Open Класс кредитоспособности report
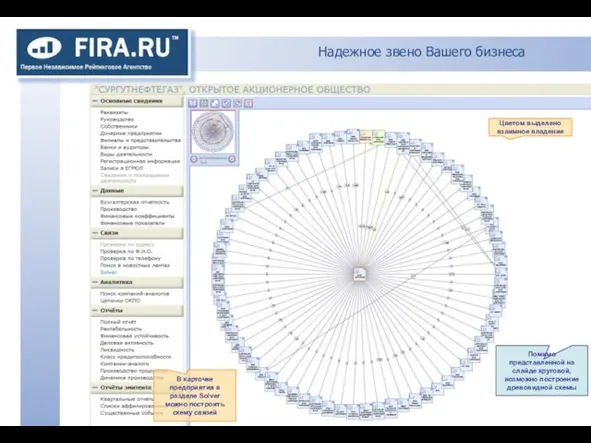 (135, 357)
